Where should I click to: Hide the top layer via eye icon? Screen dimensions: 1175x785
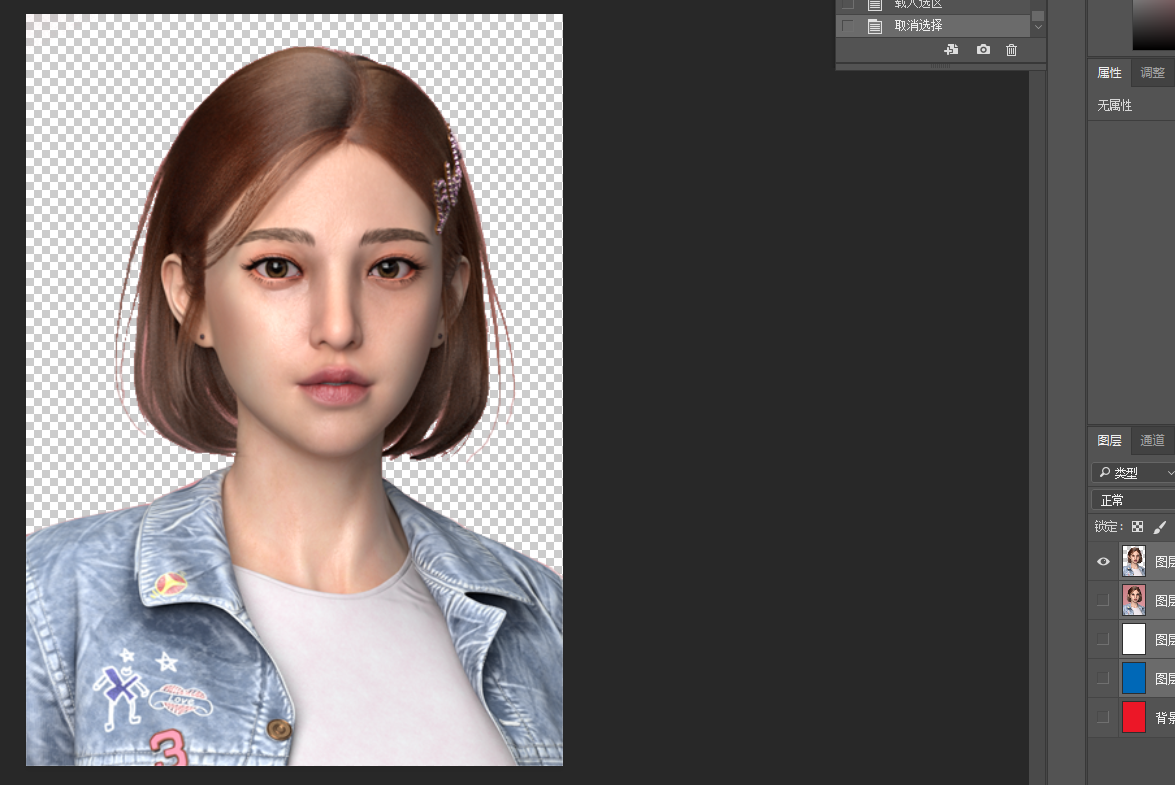click(x=1103, y=562)
